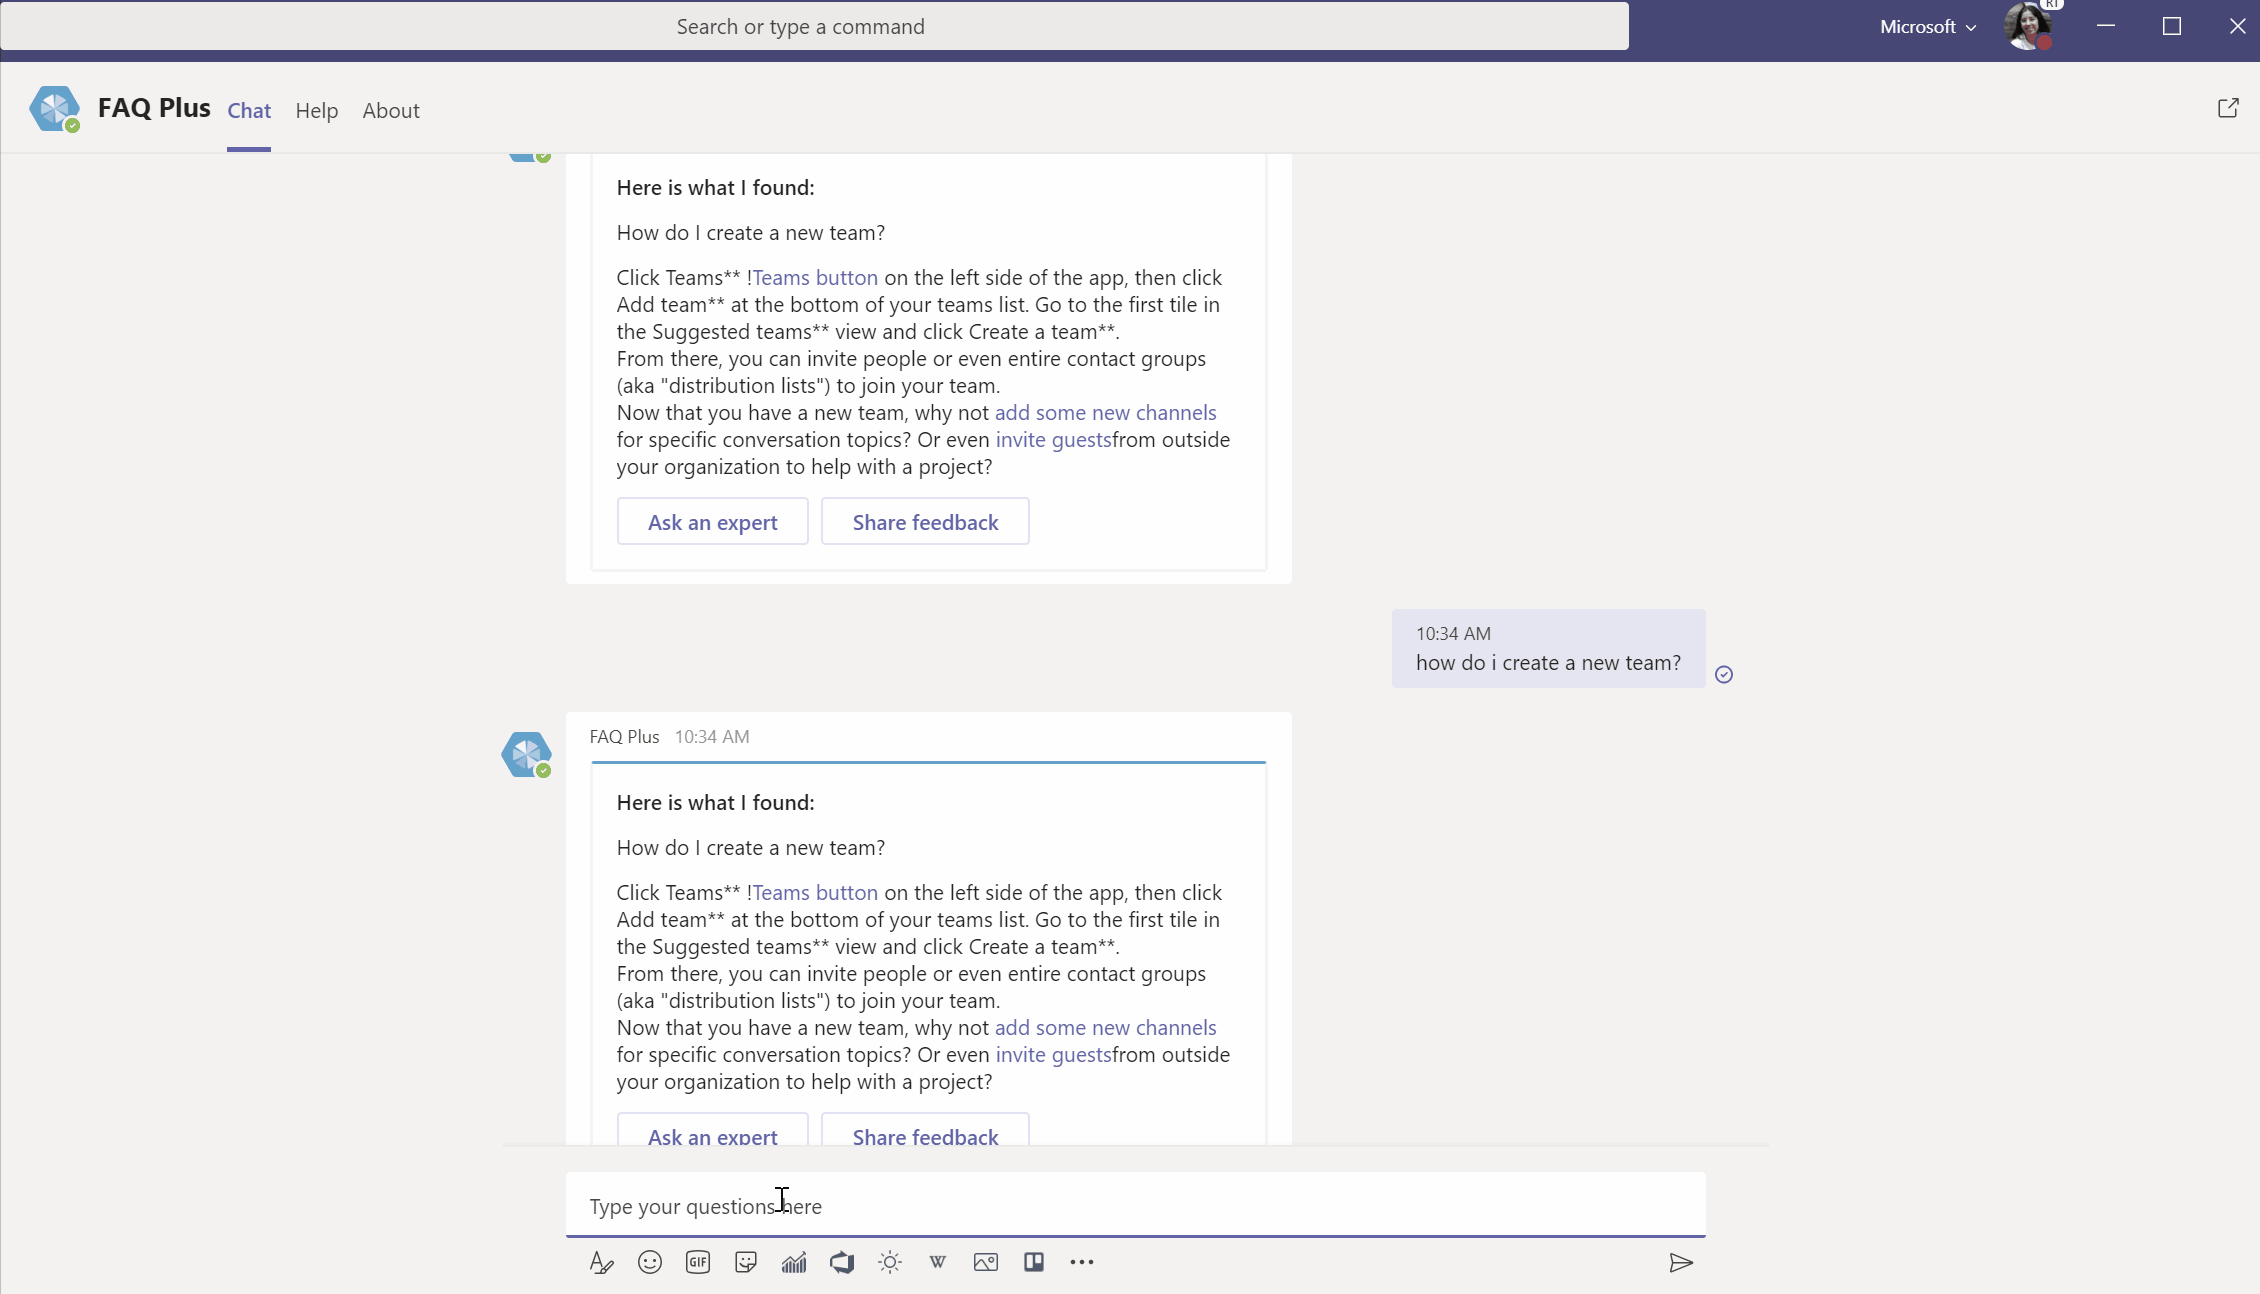The width and height of the screenshot is (2260, 1294).
Task: Click Ask an expert button lower
Action: 712,1136
